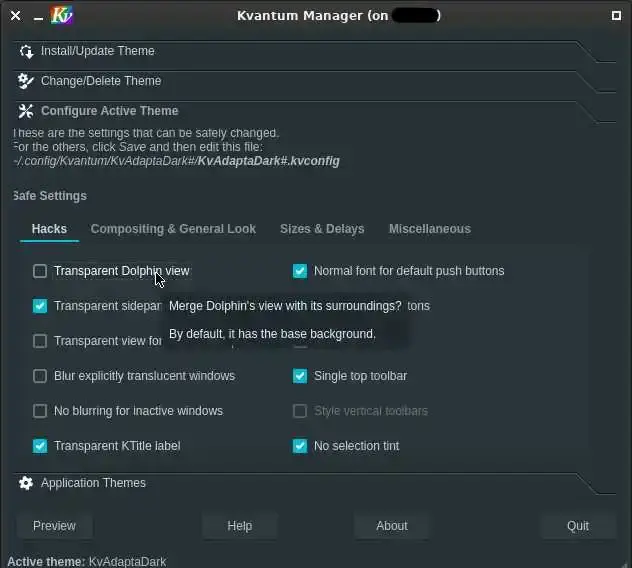Toggle the Style vertical toolbars checkbox

coord(300,411)
